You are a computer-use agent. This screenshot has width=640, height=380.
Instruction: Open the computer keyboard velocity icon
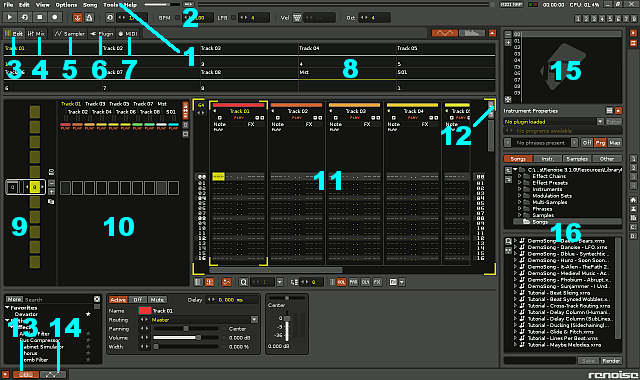coord(297,18)
